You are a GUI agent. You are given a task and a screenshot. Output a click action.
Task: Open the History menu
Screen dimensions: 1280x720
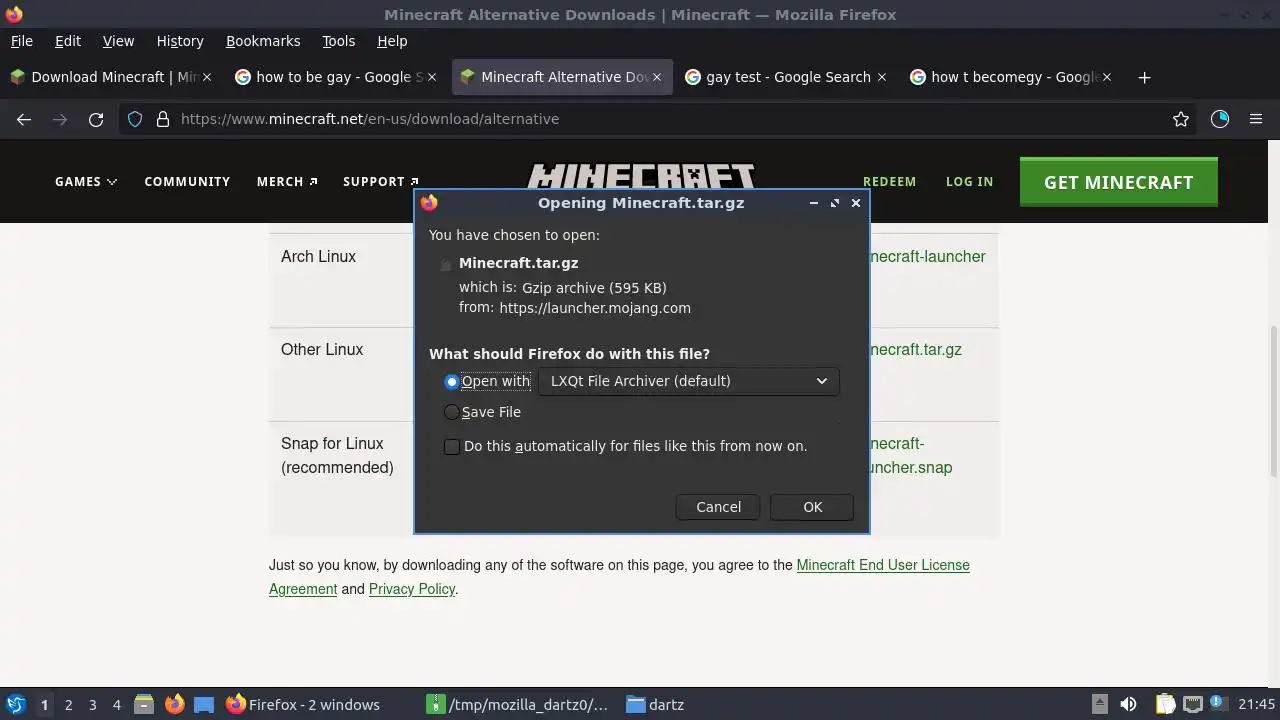tap(180, 41)
